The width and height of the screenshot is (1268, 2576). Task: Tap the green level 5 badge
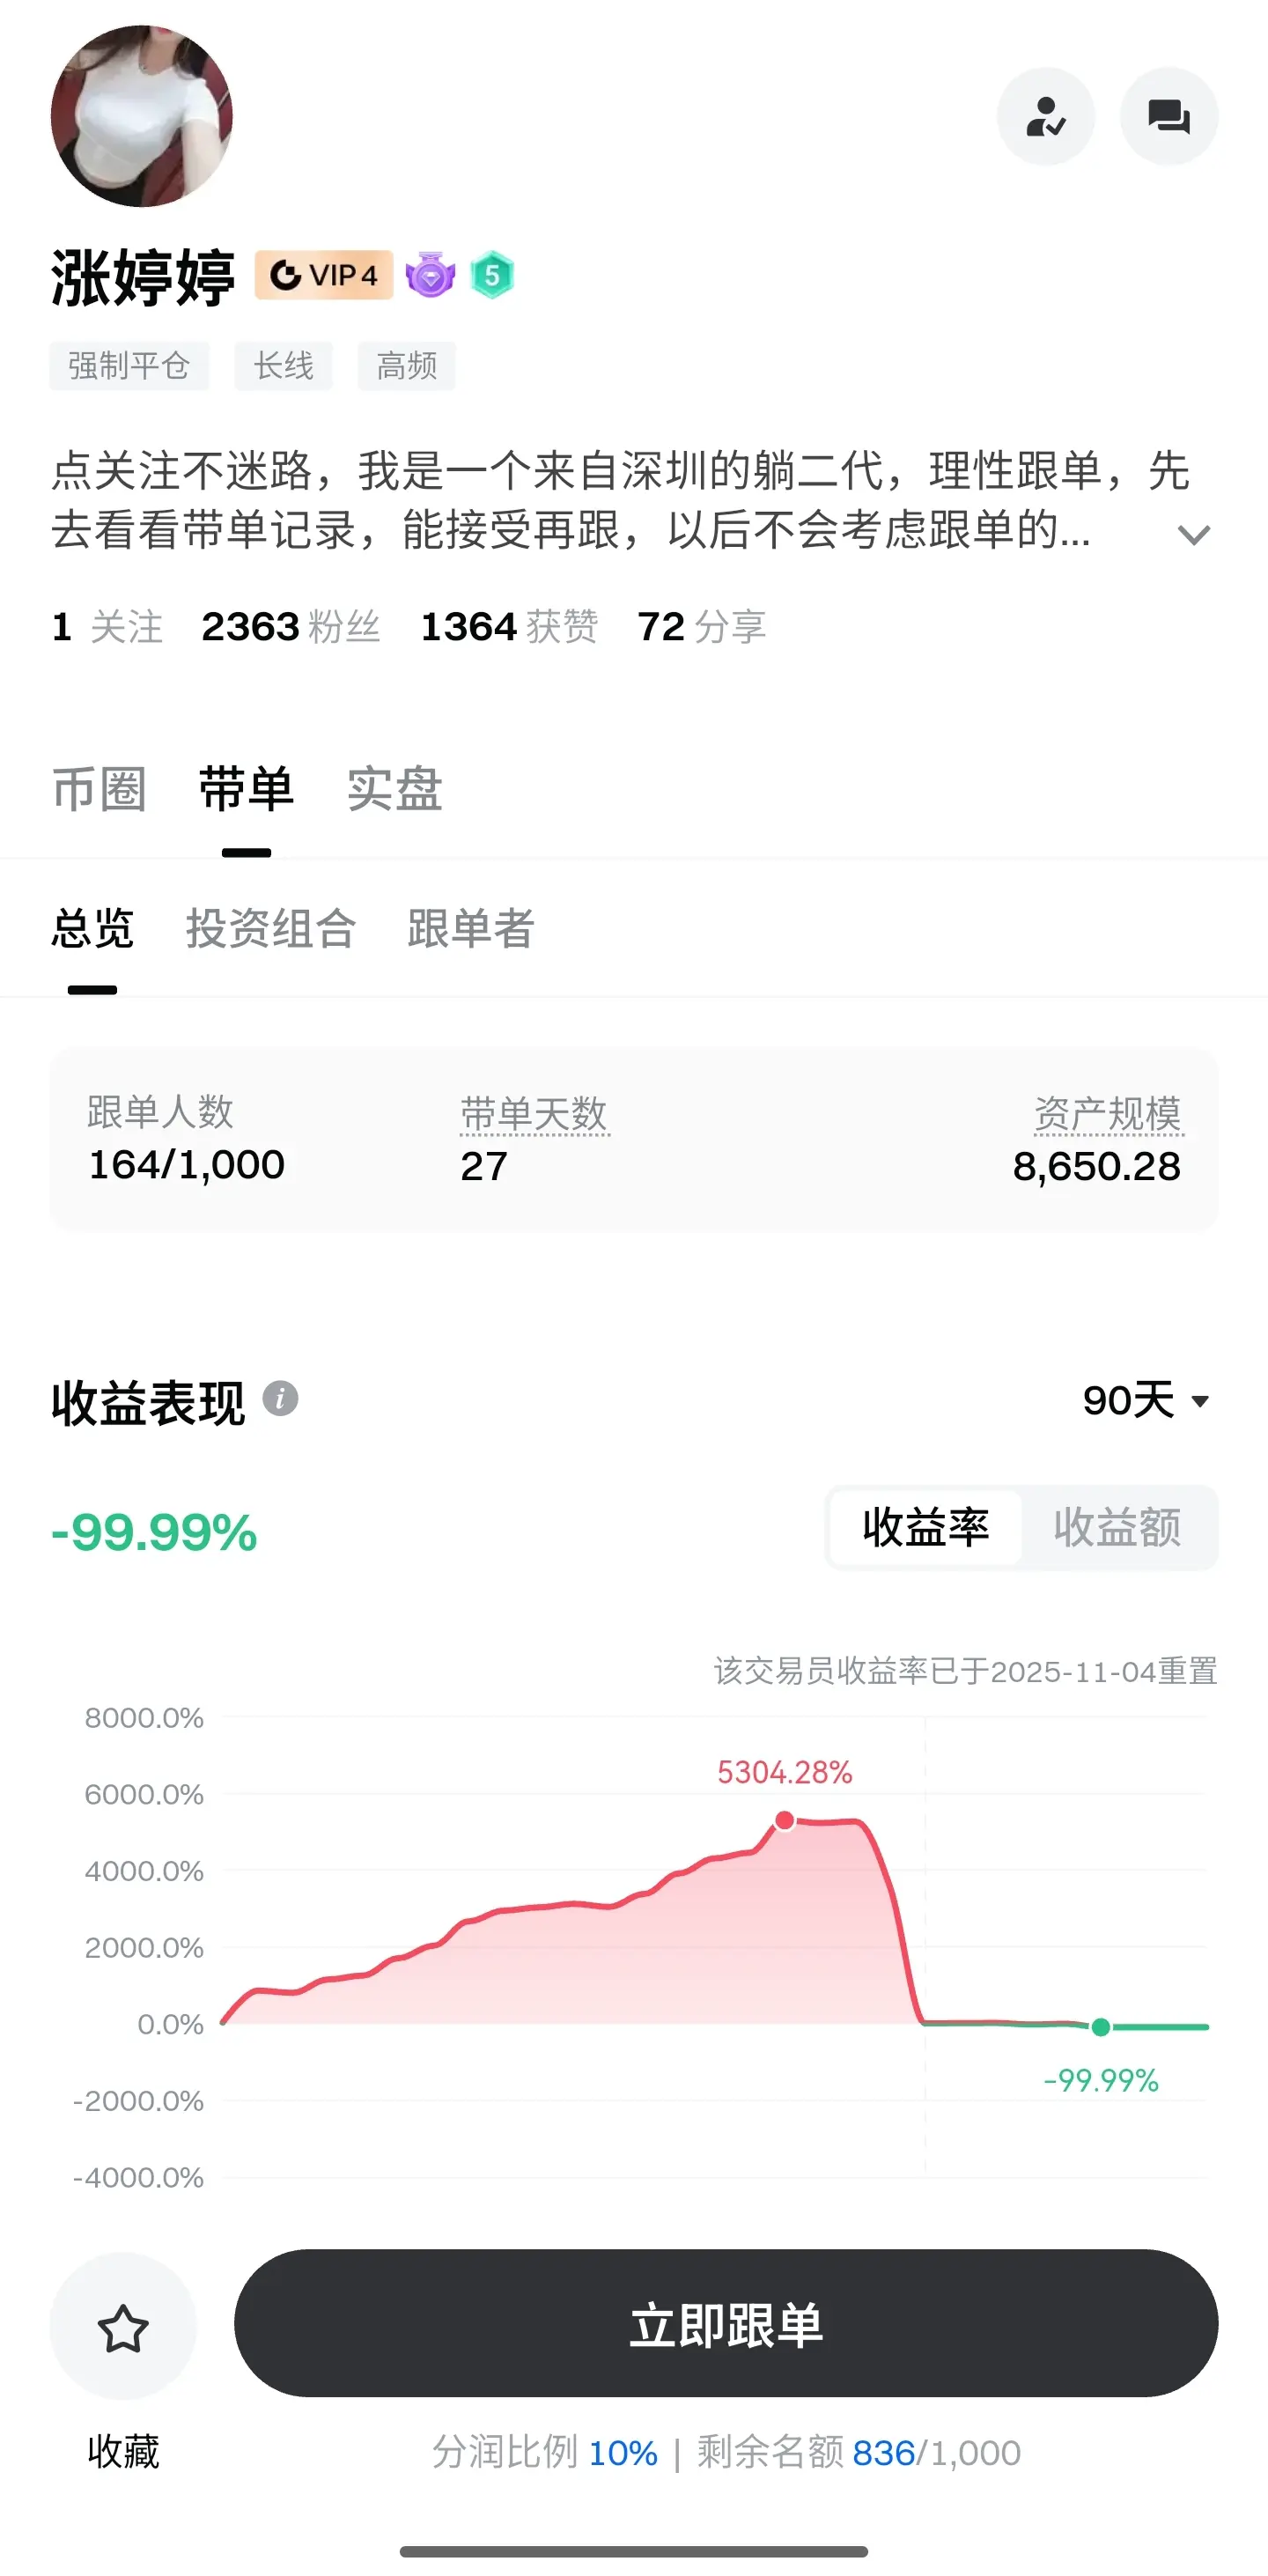click(x=492, y=275)
